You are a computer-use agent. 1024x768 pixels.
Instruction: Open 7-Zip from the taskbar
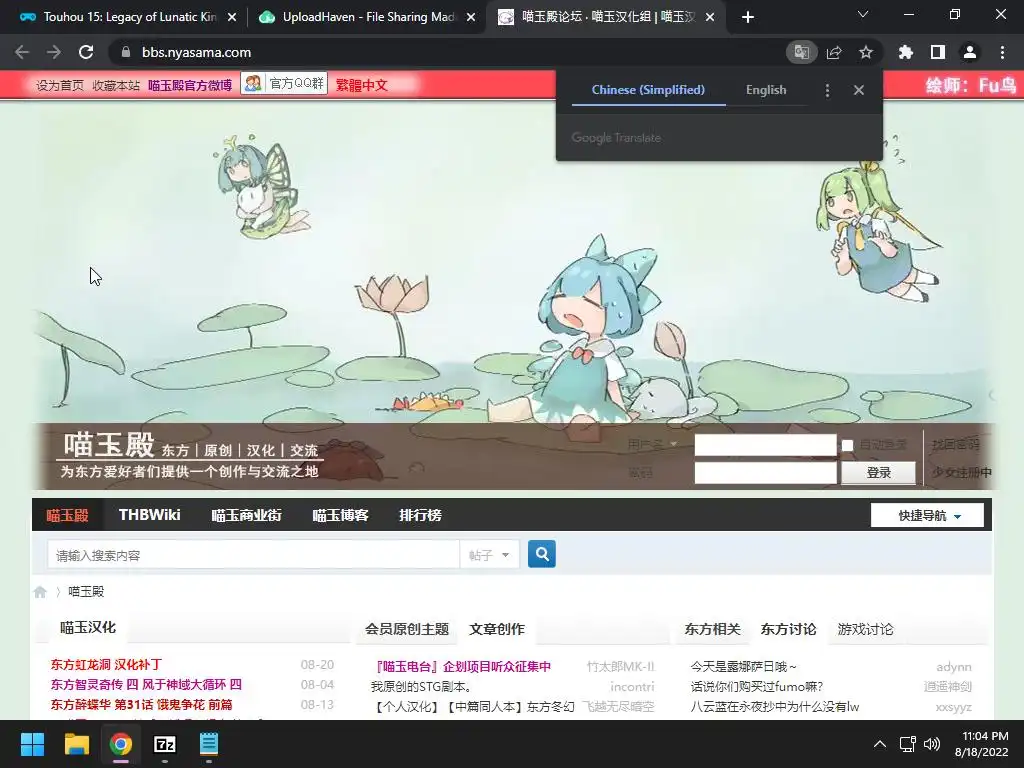pyautogui.click(x=165, y=744)
